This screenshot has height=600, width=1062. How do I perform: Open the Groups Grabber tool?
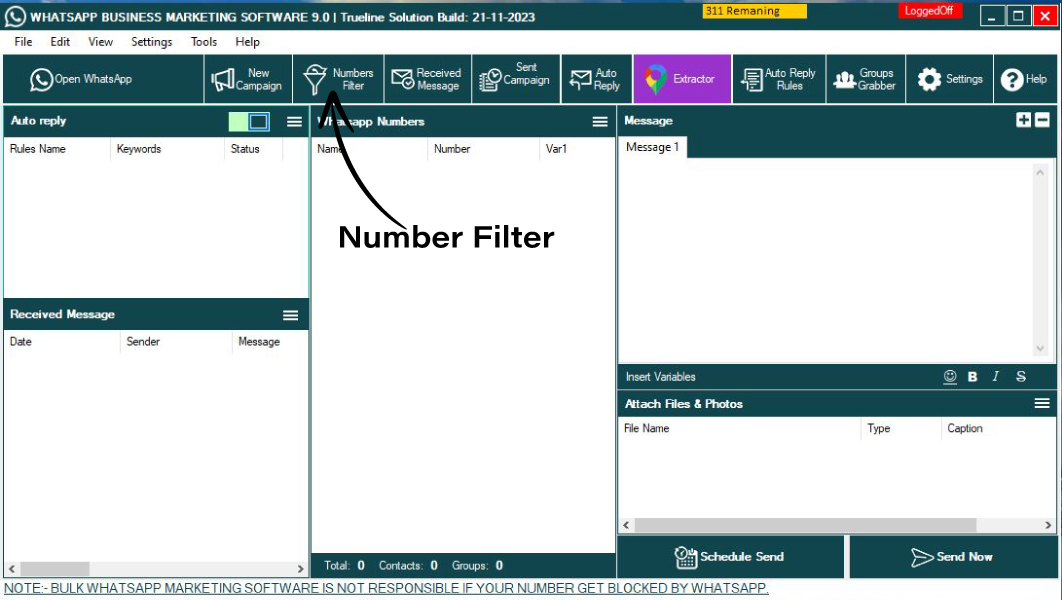point(866,79)
